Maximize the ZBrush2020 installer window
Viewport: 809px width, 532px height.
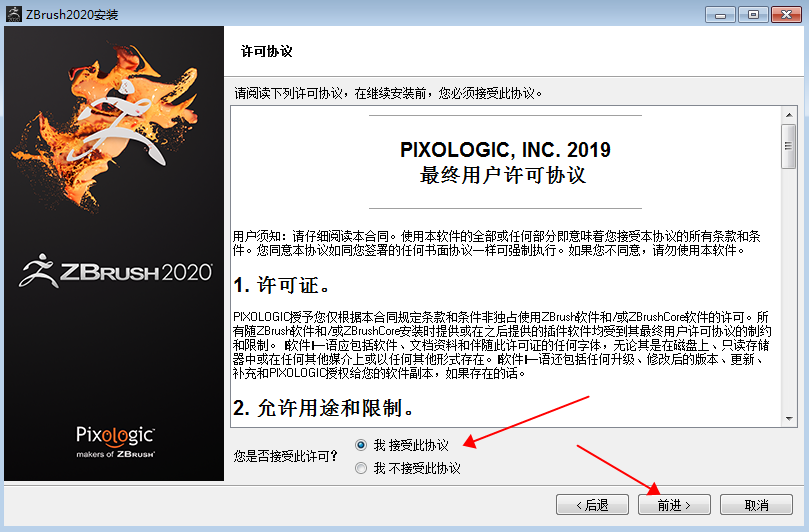click(x=749, y=13)
